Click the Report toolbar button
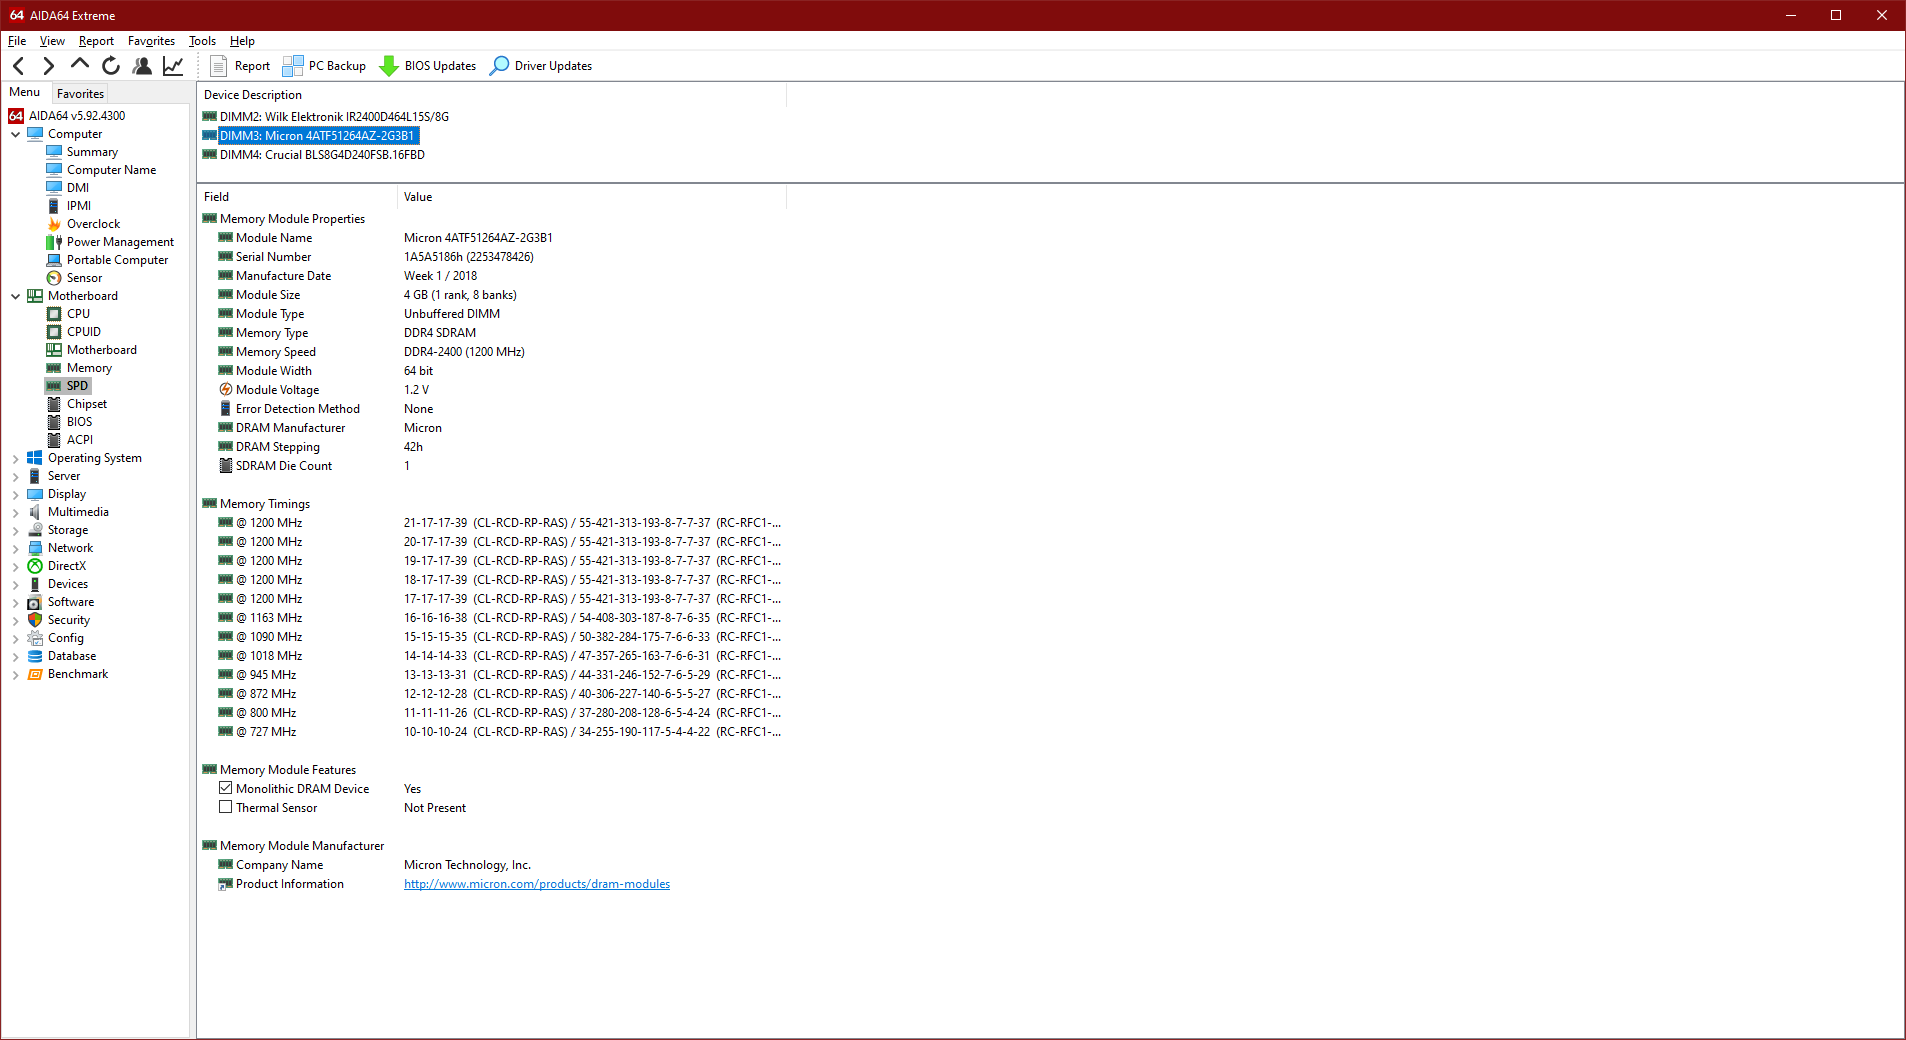The width and height of the screenshot is (1906, 1040). 240,66
